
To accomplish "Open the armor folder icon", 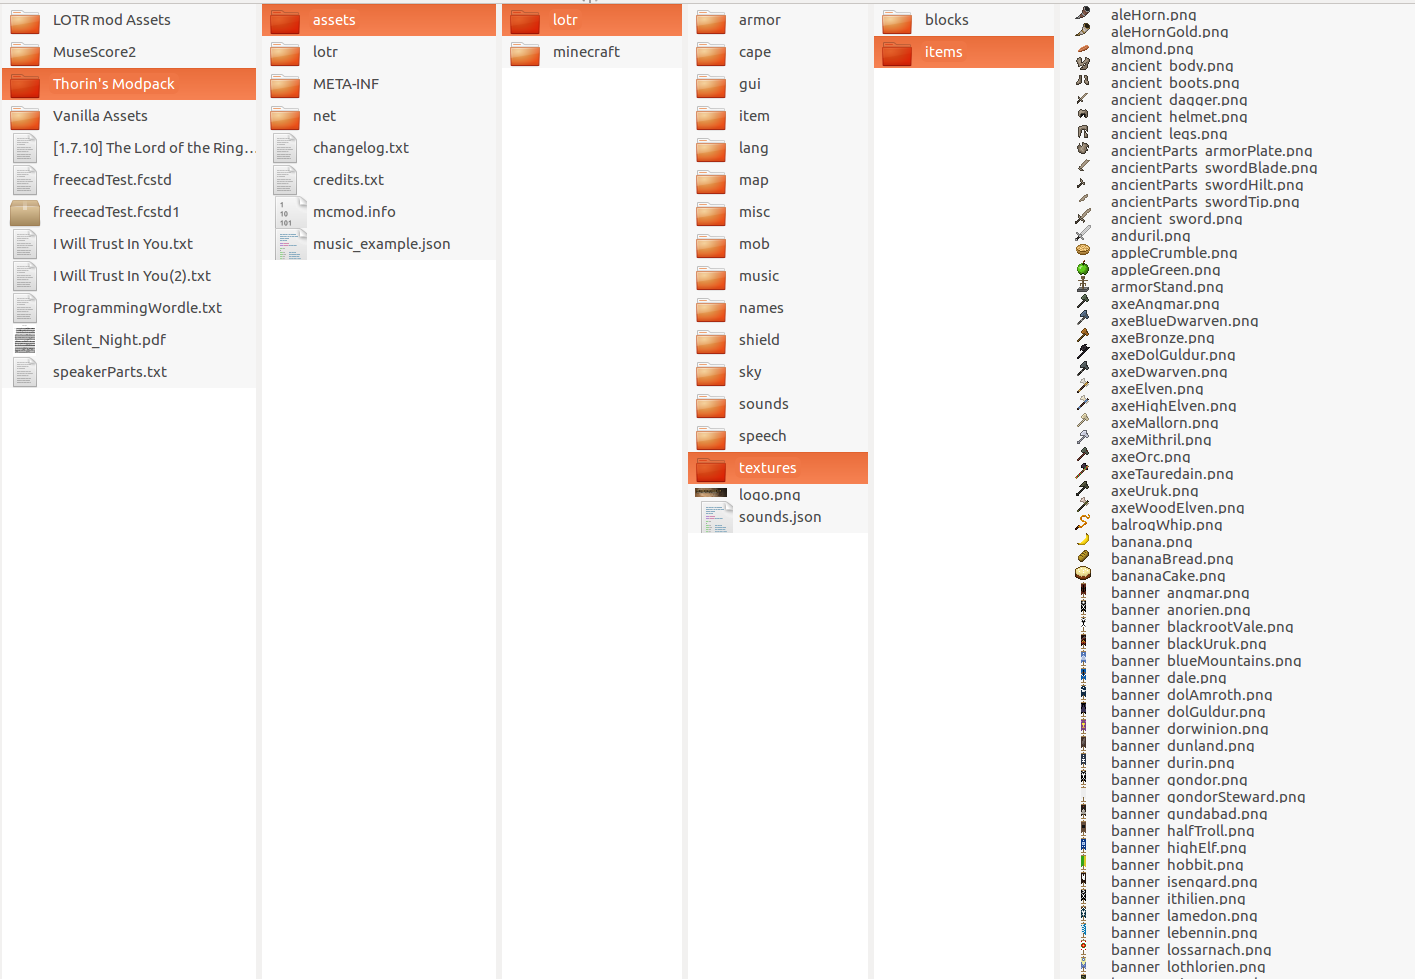I will pyautogui.click(x=711, y=20).
